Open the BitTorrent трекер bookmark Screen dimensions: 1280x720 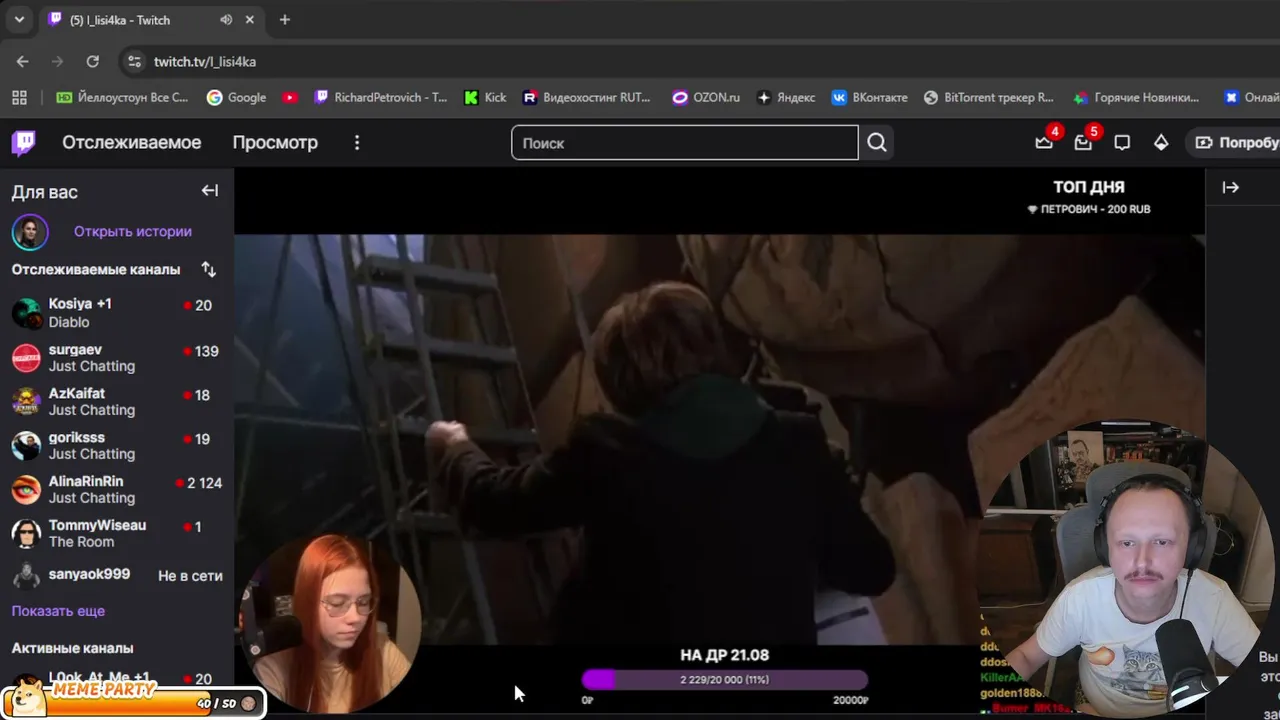coord(988,97)
